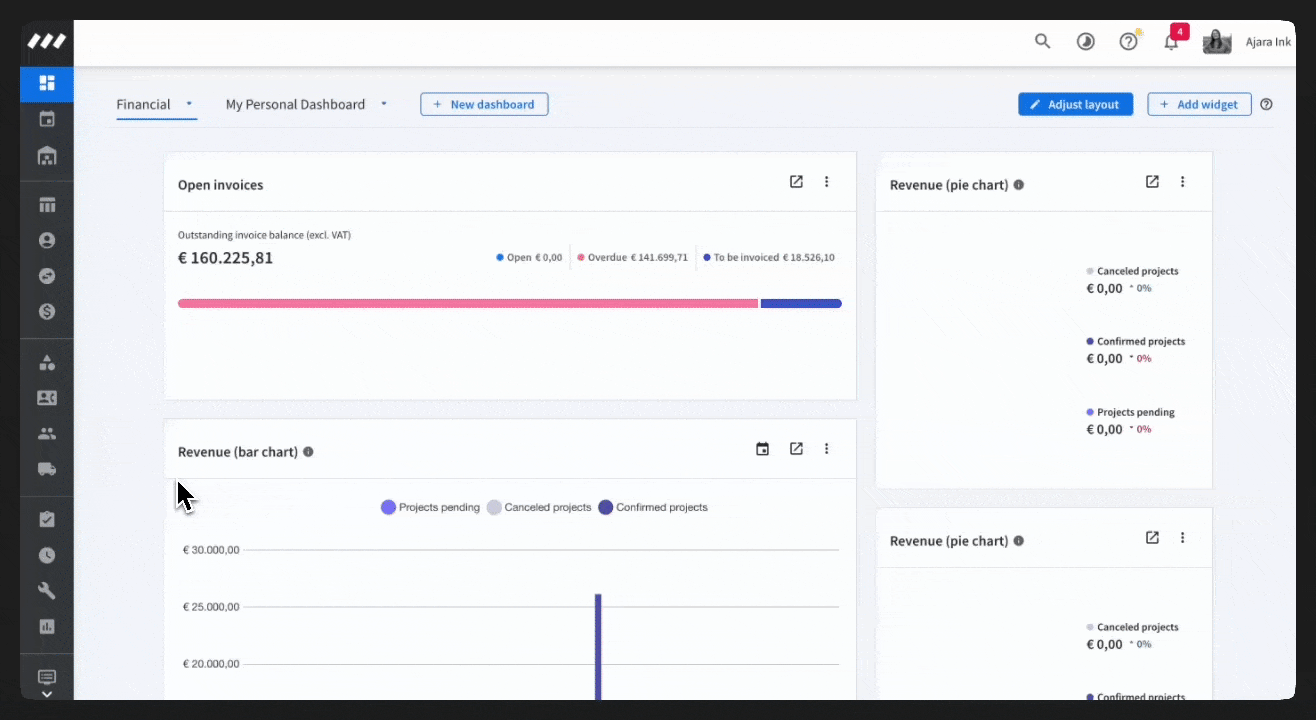Open the contact card sidebar icon
Viewport: 1316px width, 720px height.
47,398
